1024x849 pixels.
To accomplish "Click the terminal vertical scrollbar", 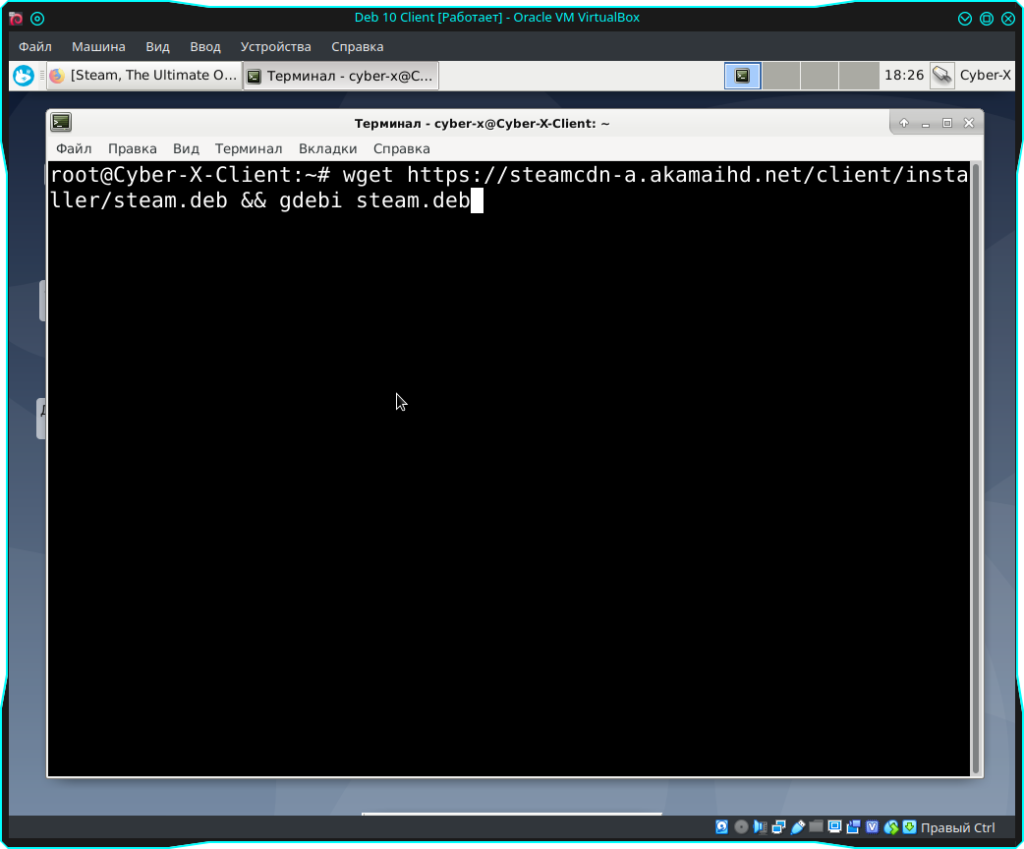I will 976,468.
